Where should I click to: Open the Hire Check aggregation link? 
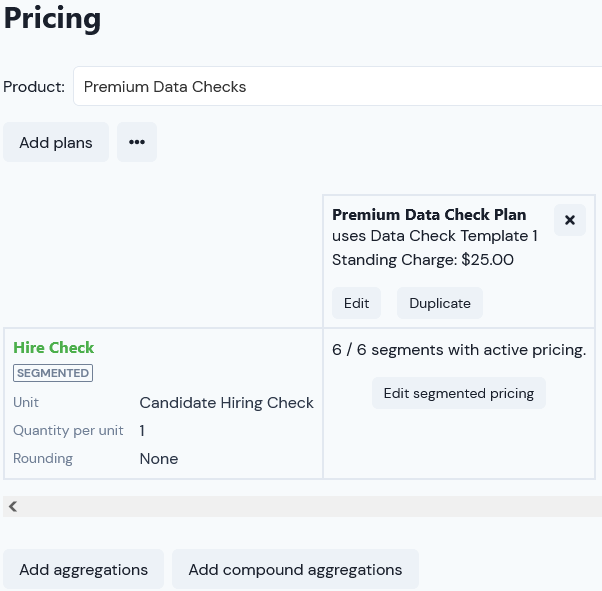click(53, 348)
